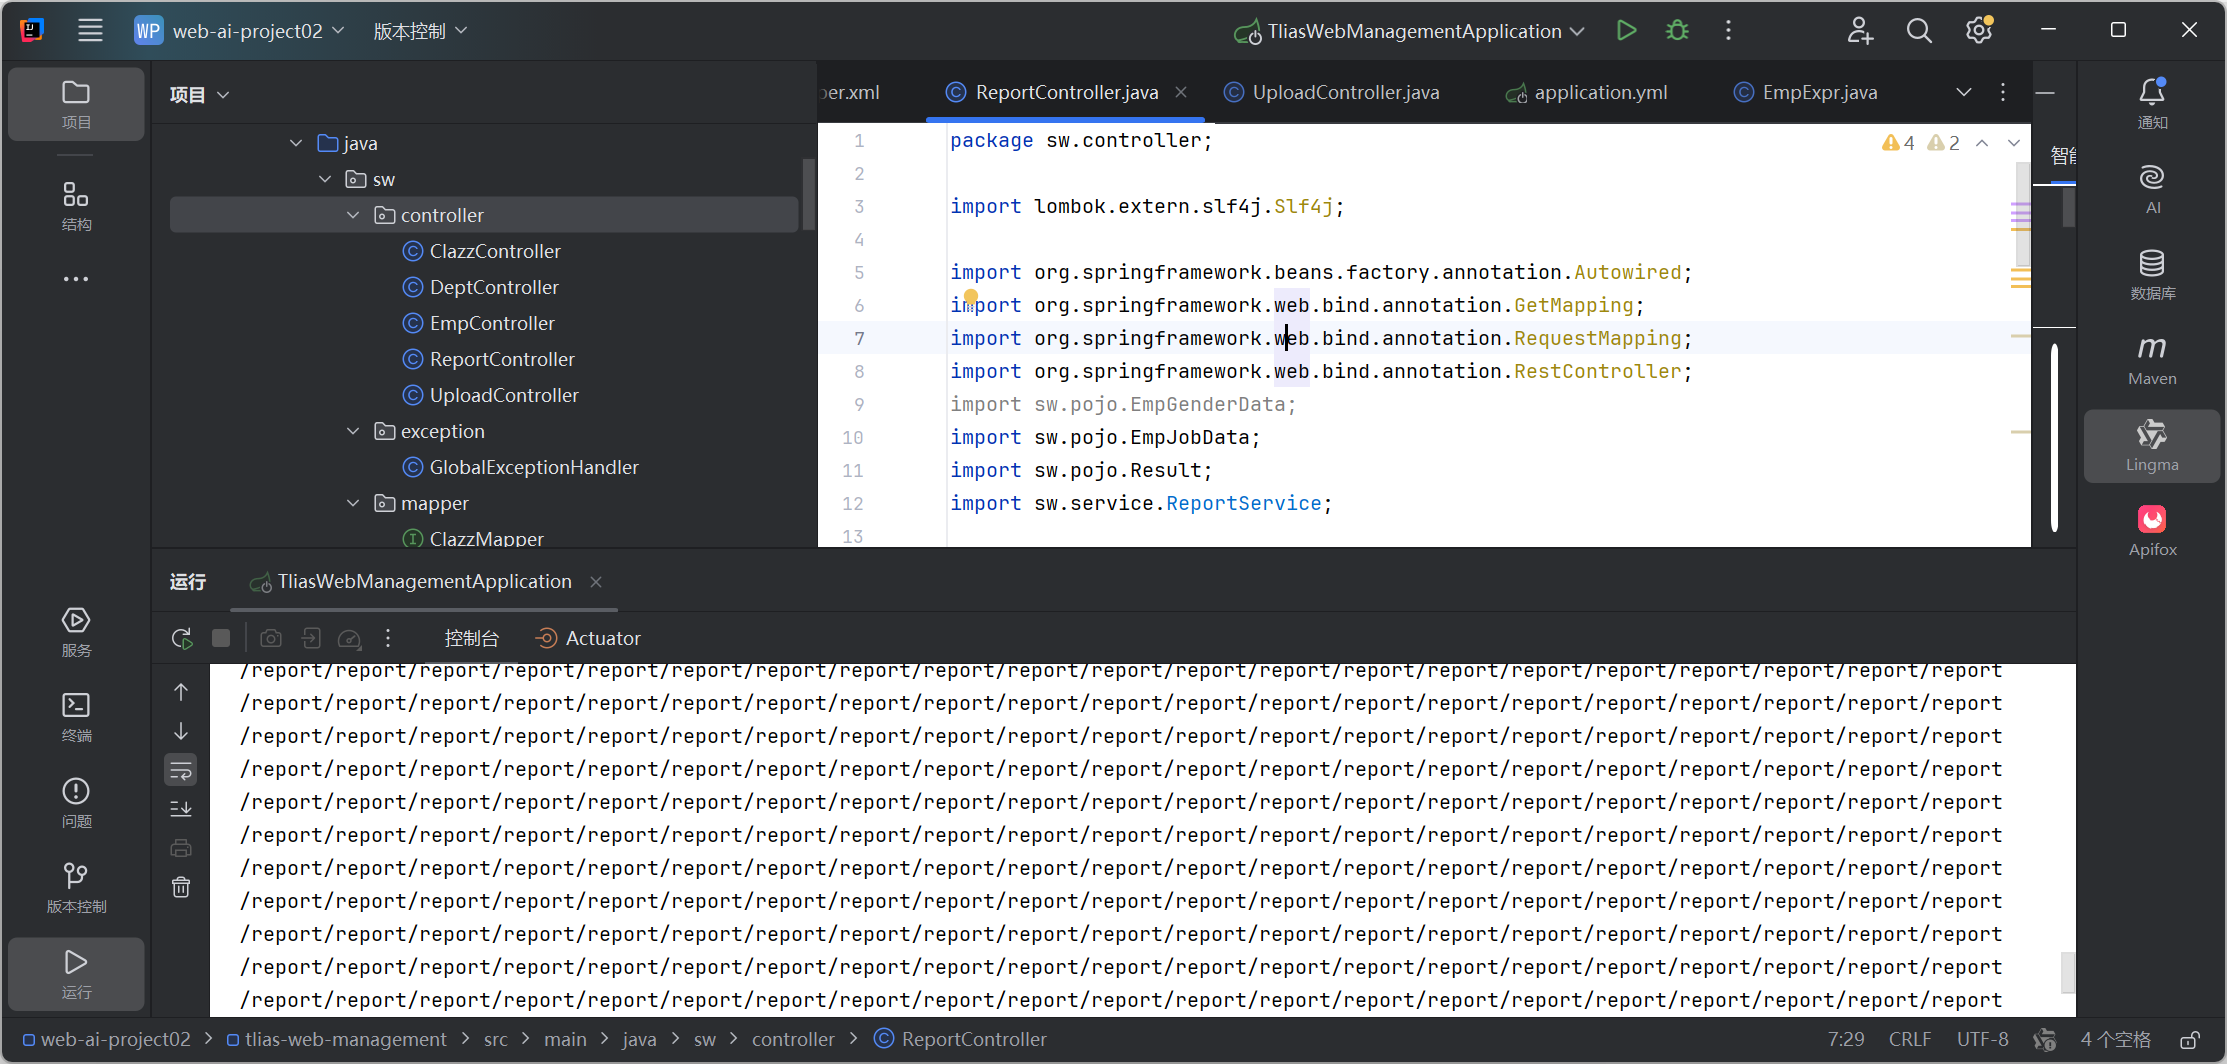Image resolution: width=2227 pixels, height=1064 pixels.
Task: Click the 7:29 caret position indicator
Action: 1846,1040
